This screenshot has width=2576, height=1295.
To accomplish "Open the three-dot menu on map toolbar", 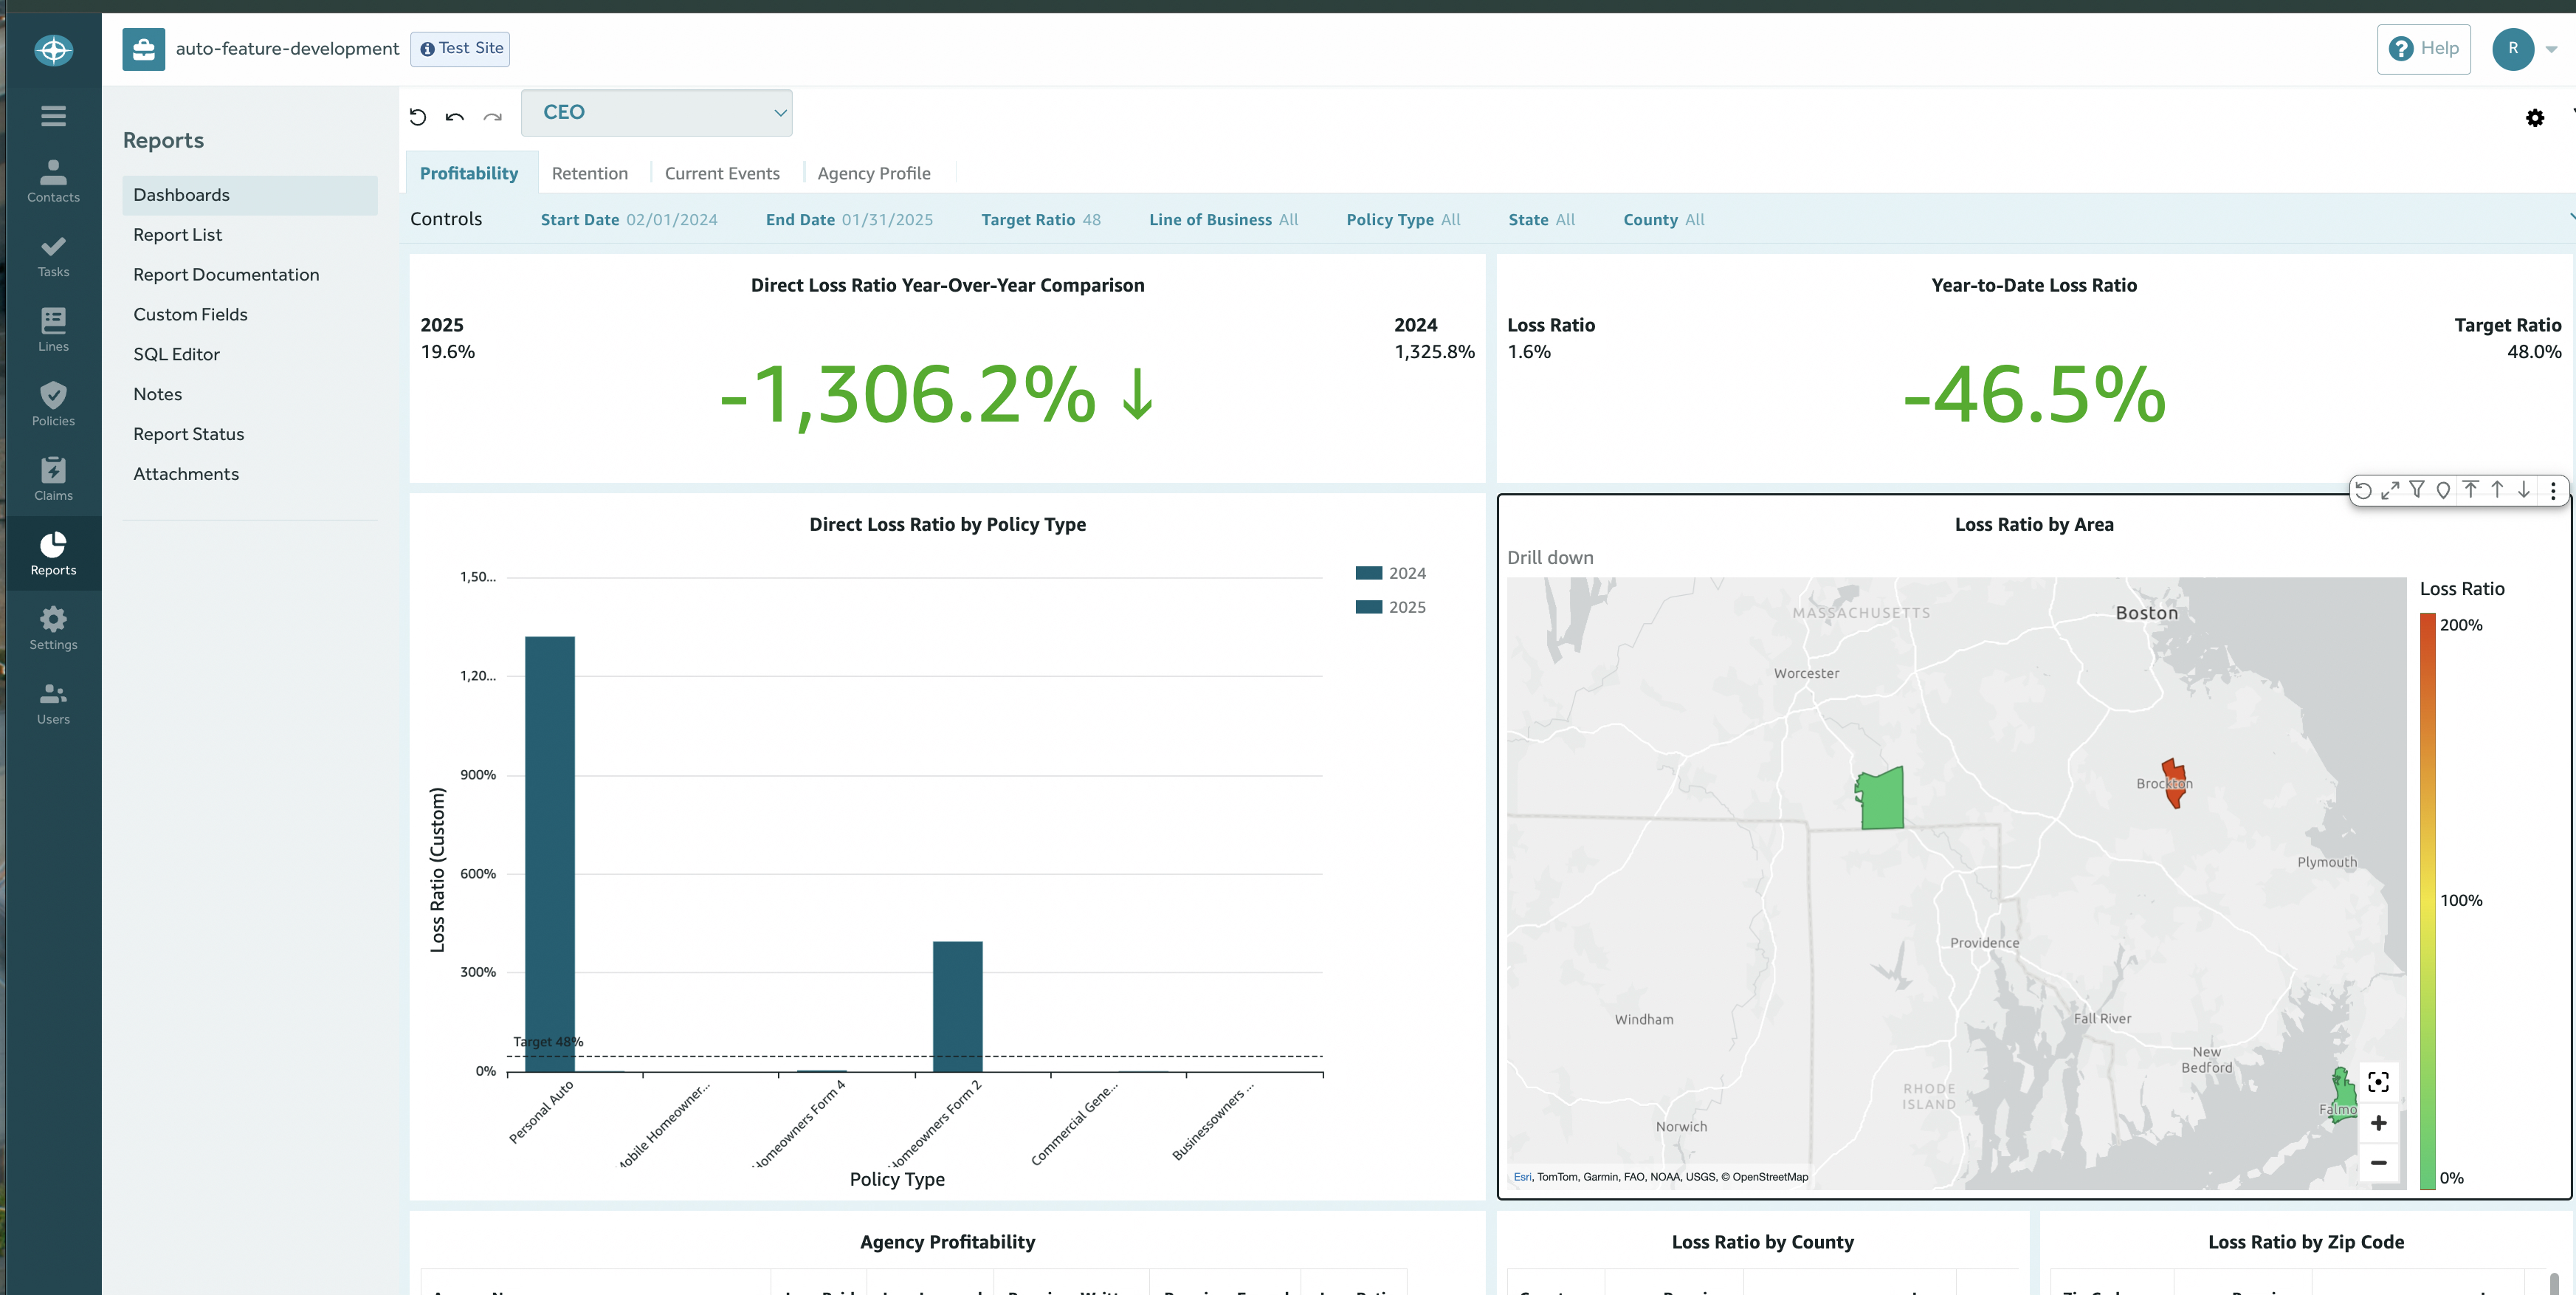I will pyautogui.click(x=2553, y=490).
